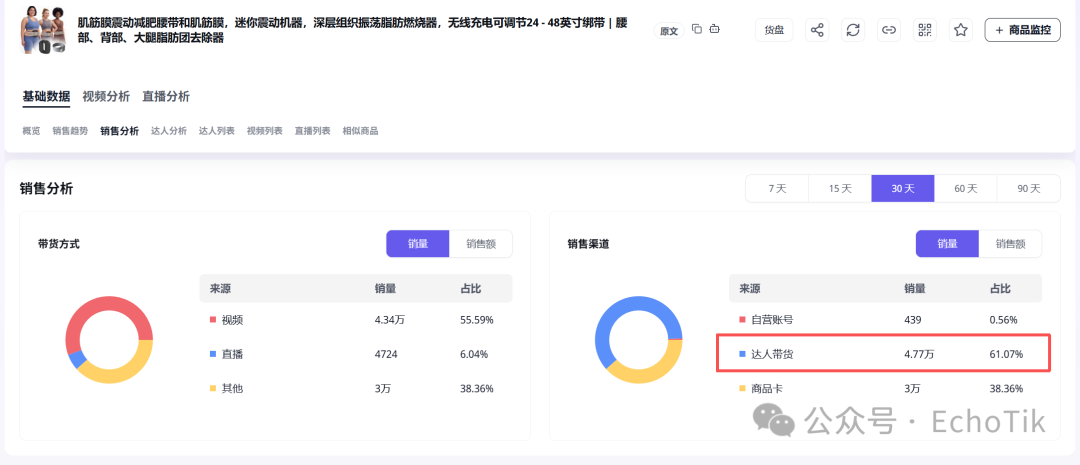Click the refresh data icon

click(x=853, y=30)
